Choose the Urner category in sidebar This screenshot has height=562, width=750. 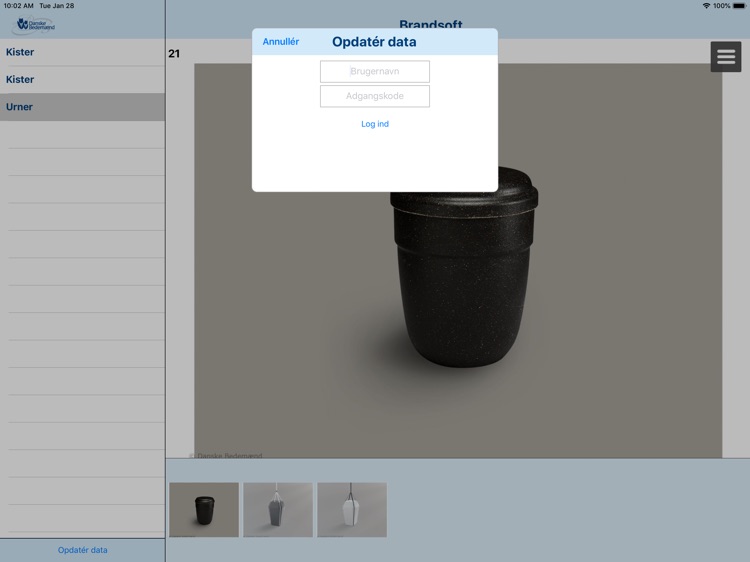pos(20,107)
